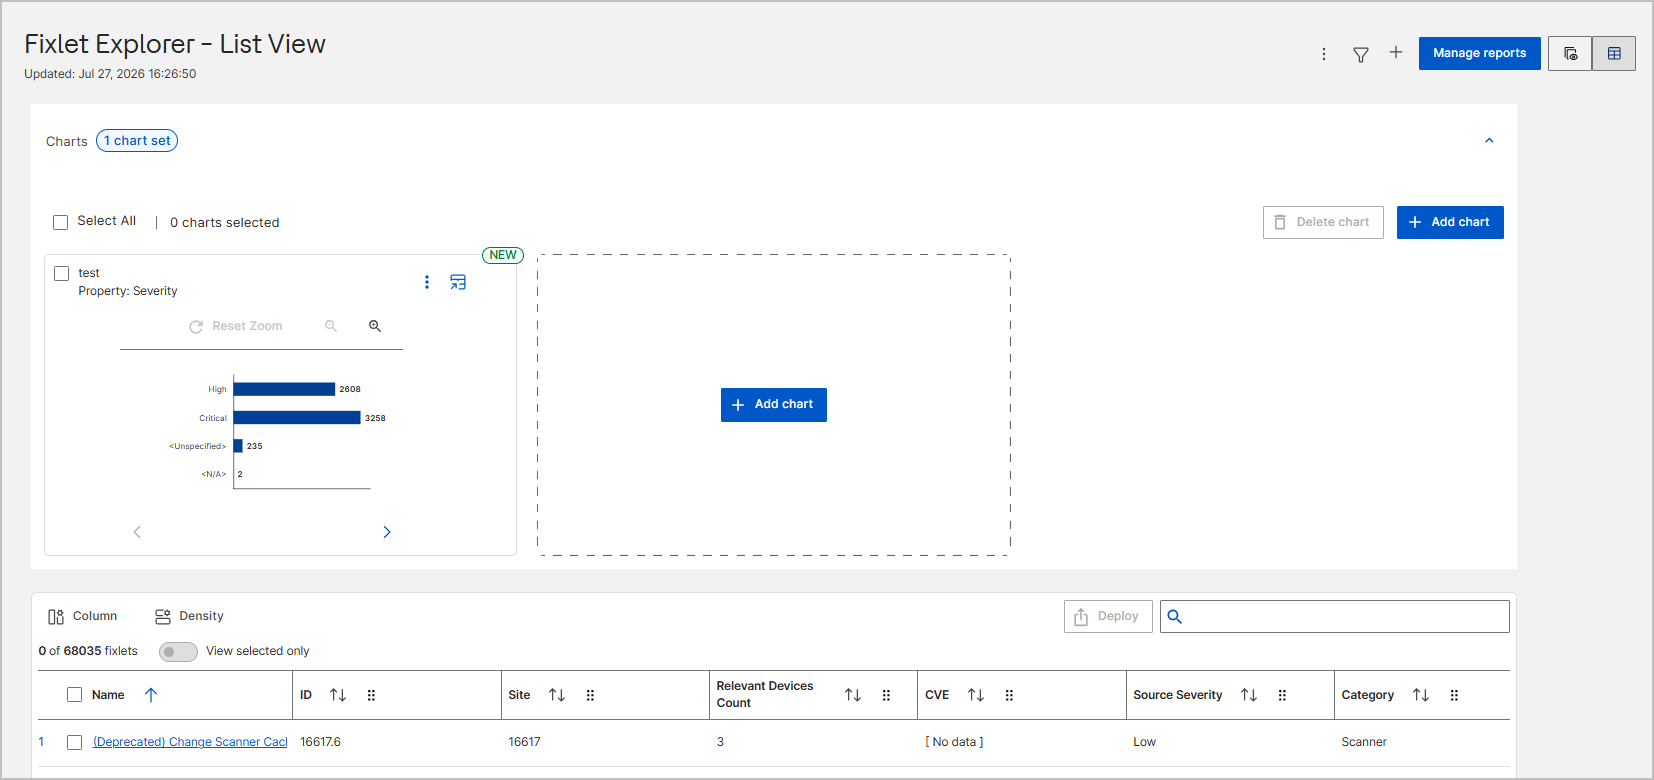Open the Density options

tap(189, 617)
